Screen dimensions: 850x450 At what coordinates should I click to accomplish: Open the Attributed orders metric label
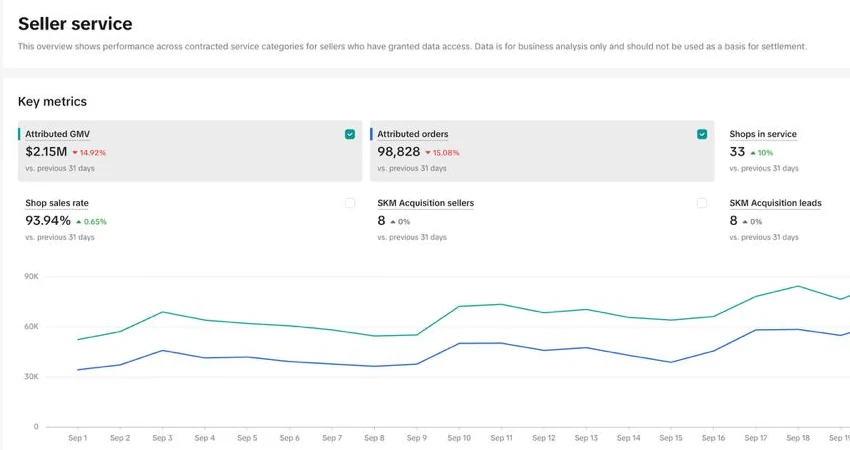tap(413, 134)
